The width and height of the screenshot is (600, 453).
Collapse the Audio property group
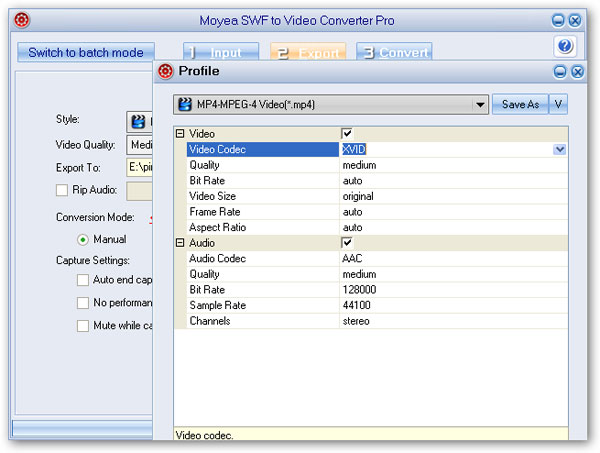(180, 243)
